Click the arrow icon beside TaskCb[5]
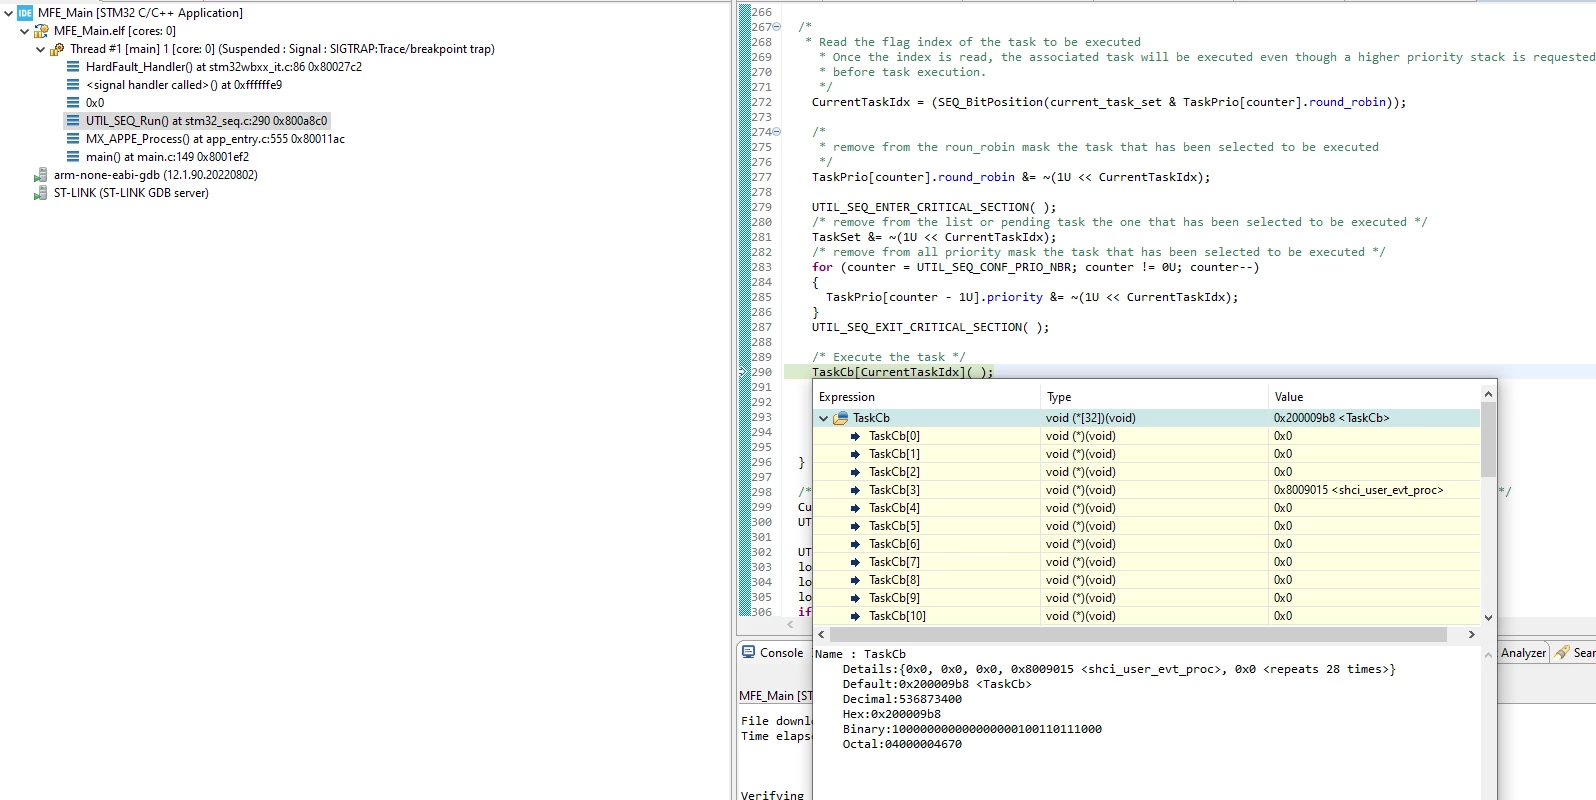The image size is (1596, 800). point(855,526)
